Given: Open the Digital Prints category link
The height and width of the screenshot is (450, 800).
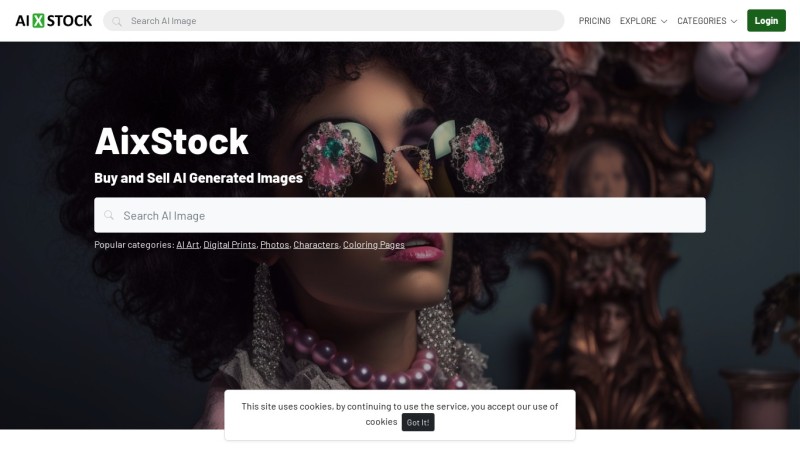Looking at the screenshot, I should [x=230, y=244].
